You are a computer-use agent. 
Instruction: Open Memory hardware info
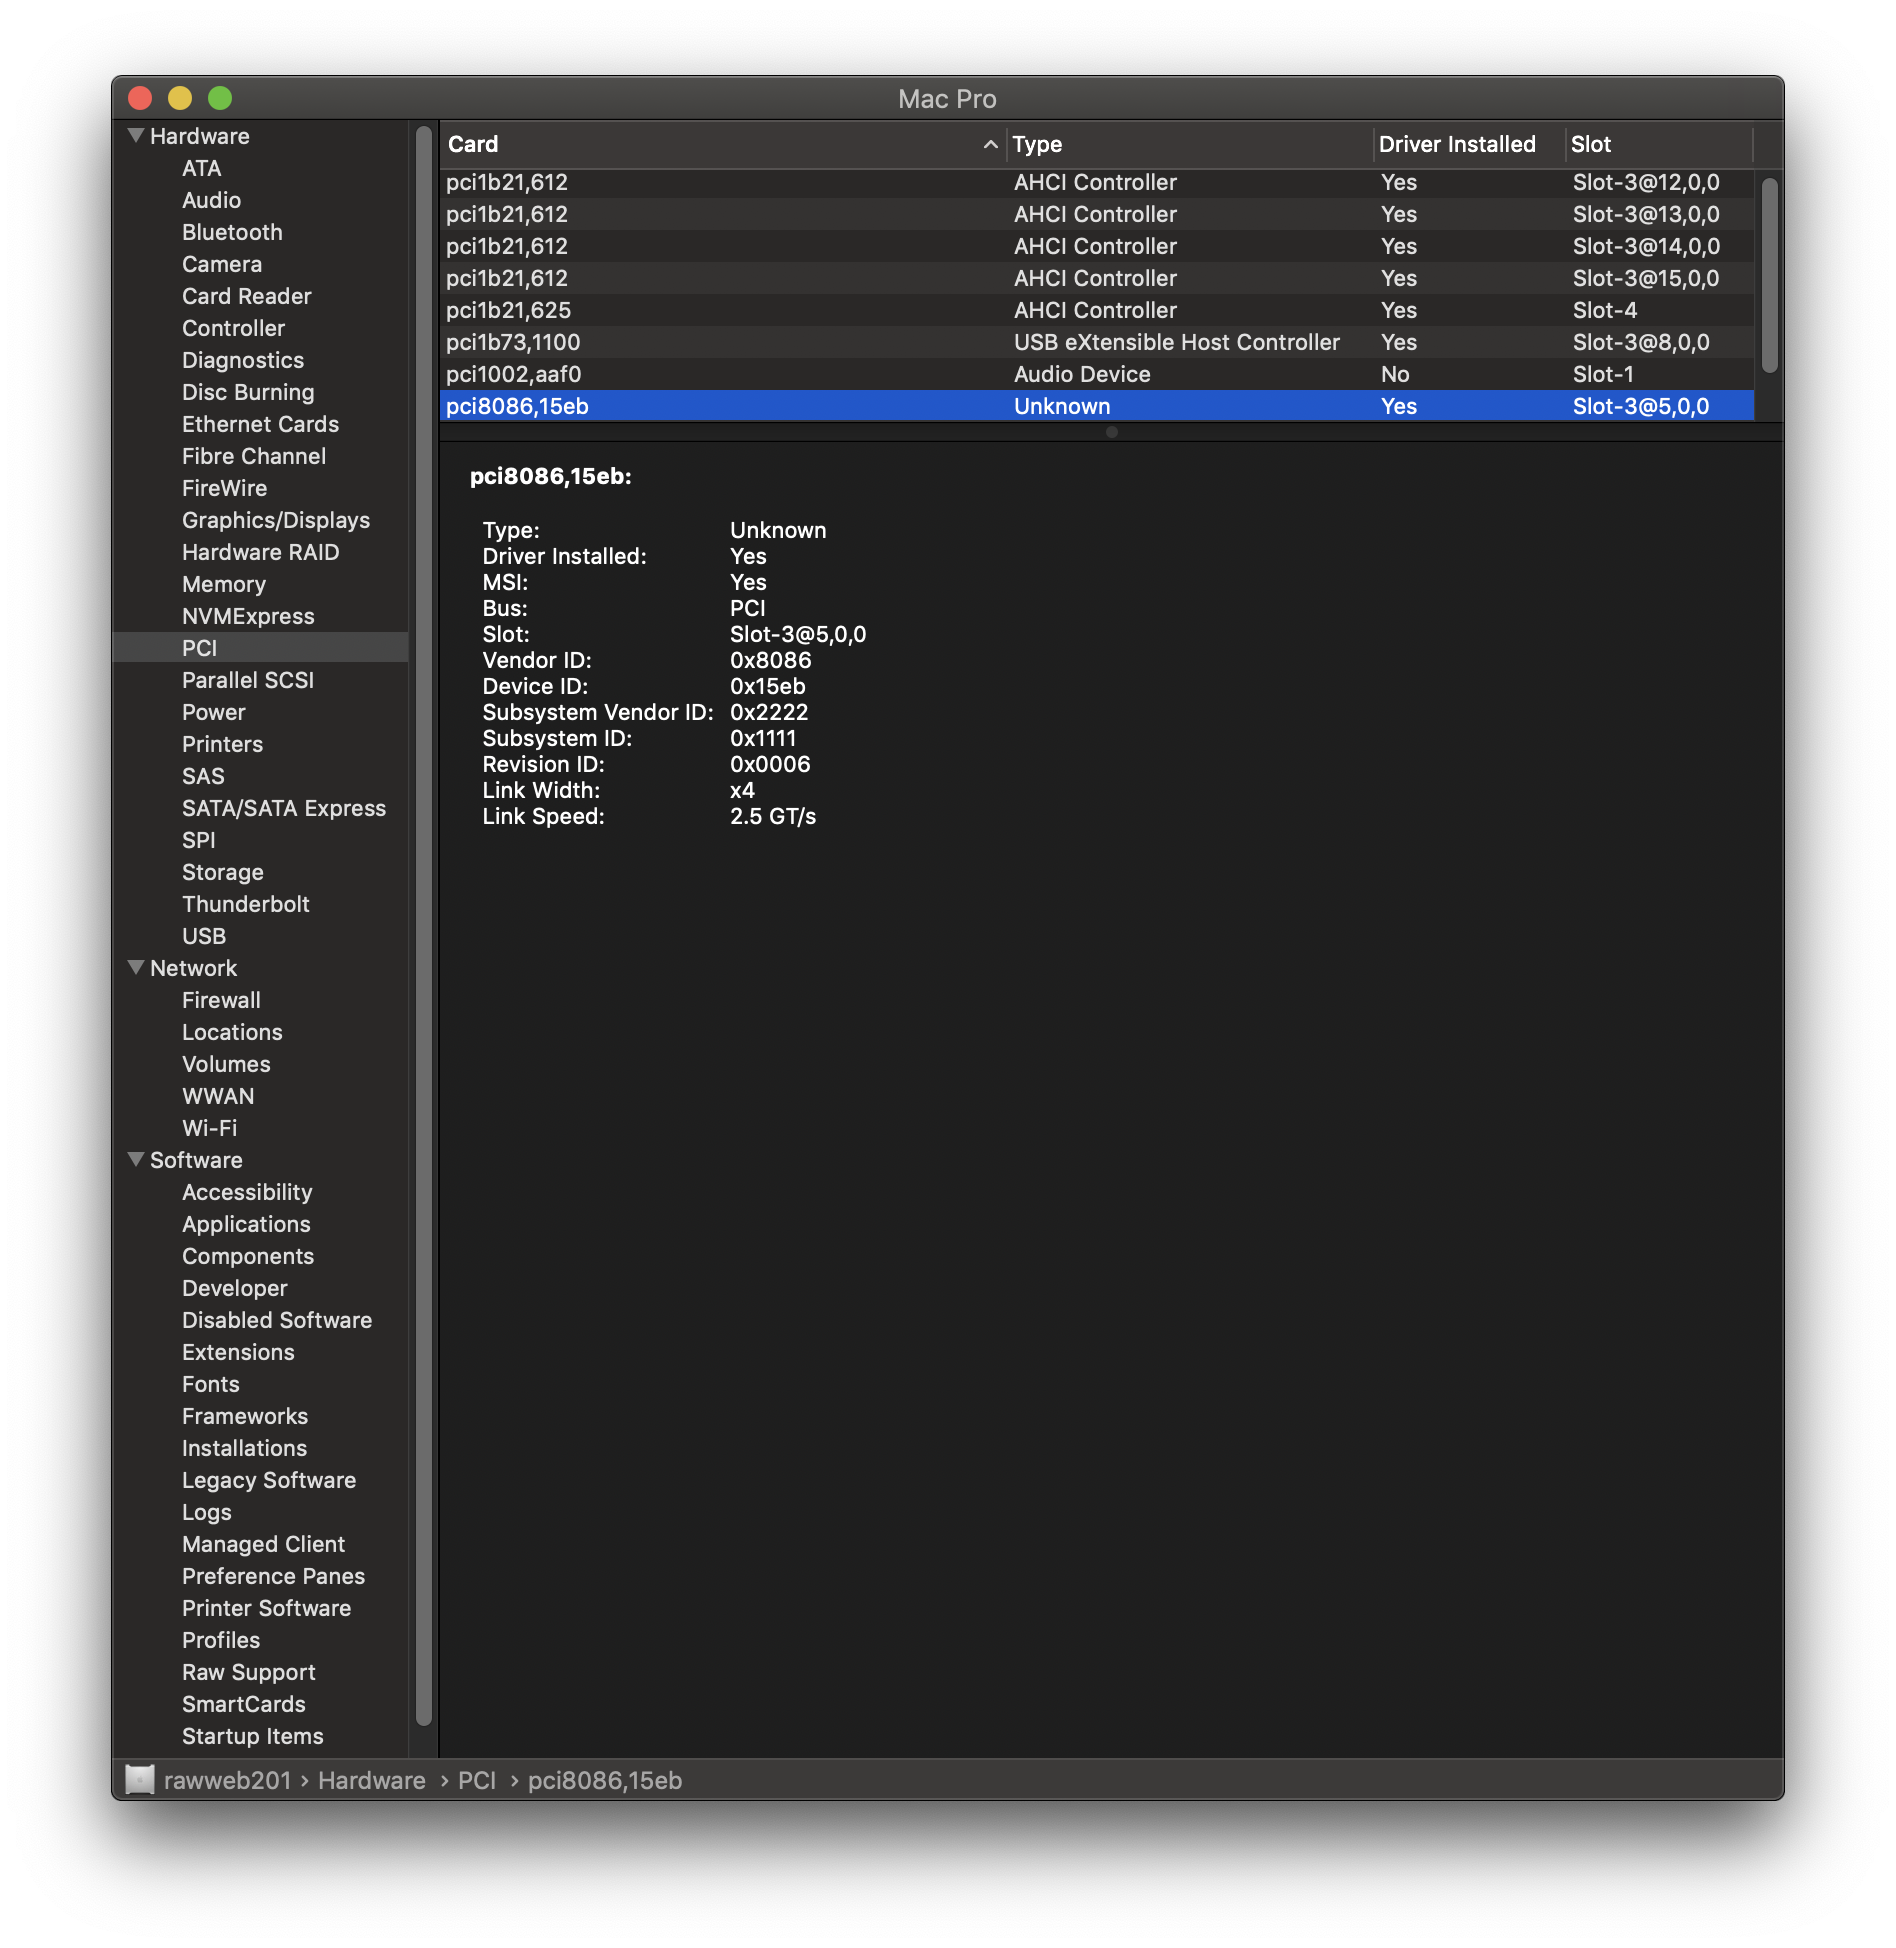pyautogui.click(x=224, y=584)
